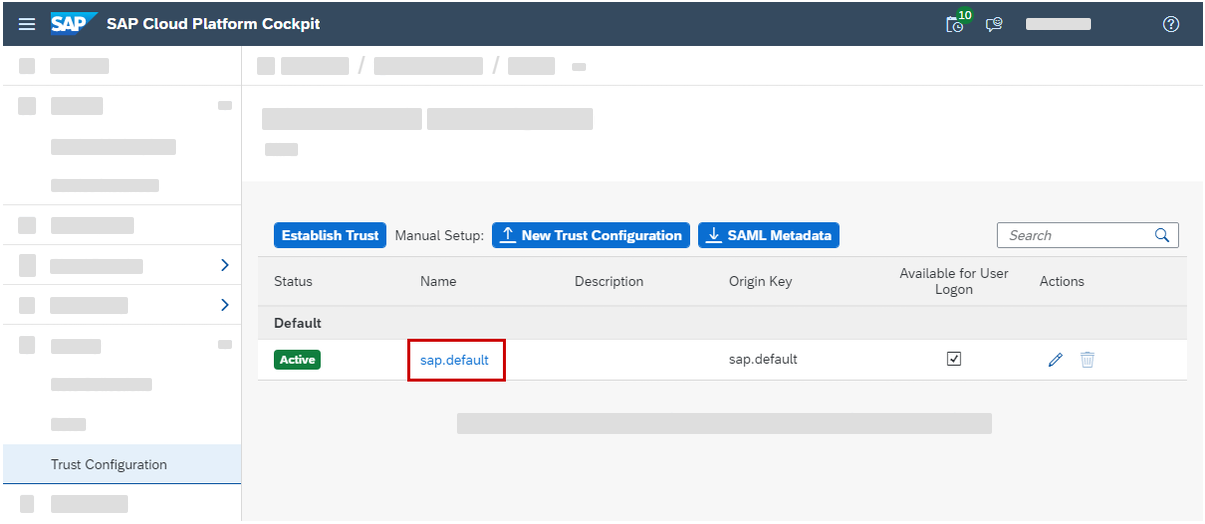This screenshot has width=1205, height=524.
Task: Click the Active status badge
Action: [x=298, y=360]
